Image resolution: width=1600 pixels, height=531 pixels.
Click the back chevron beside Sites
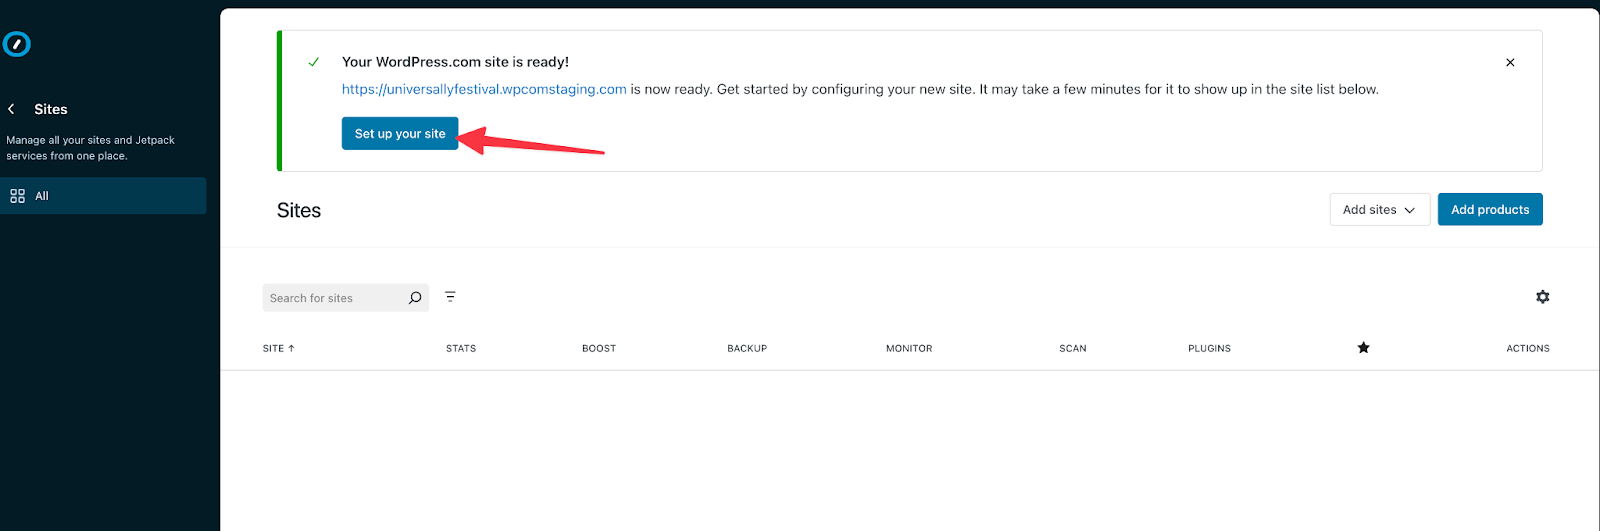pyautogui.click(x=12, y=109)
